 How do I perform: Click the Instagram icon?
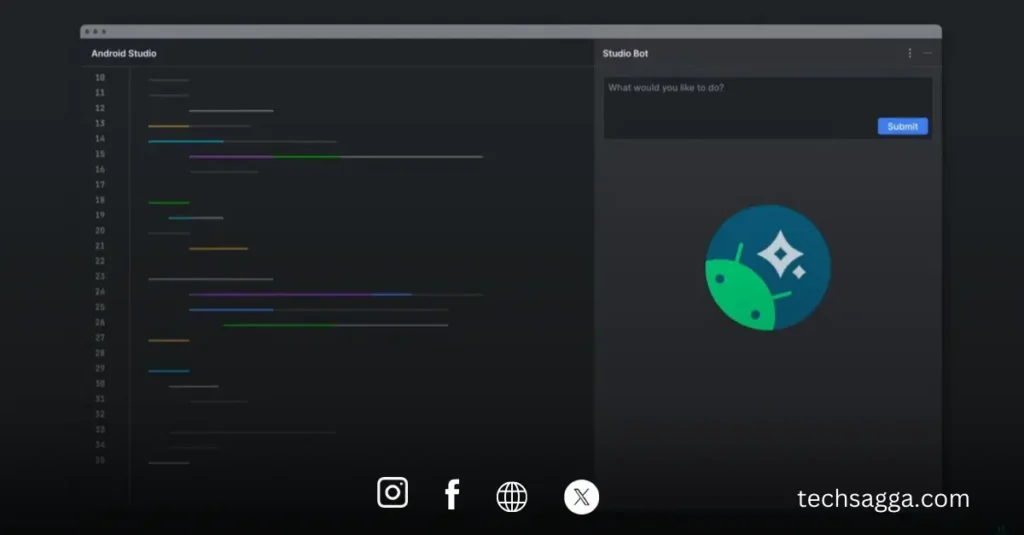[392, 493]
